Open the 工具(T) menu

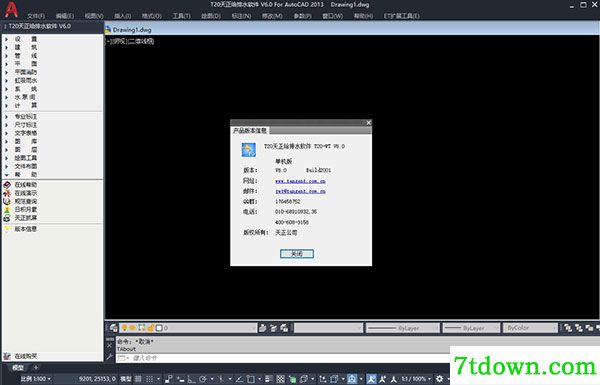click(181, 16)
